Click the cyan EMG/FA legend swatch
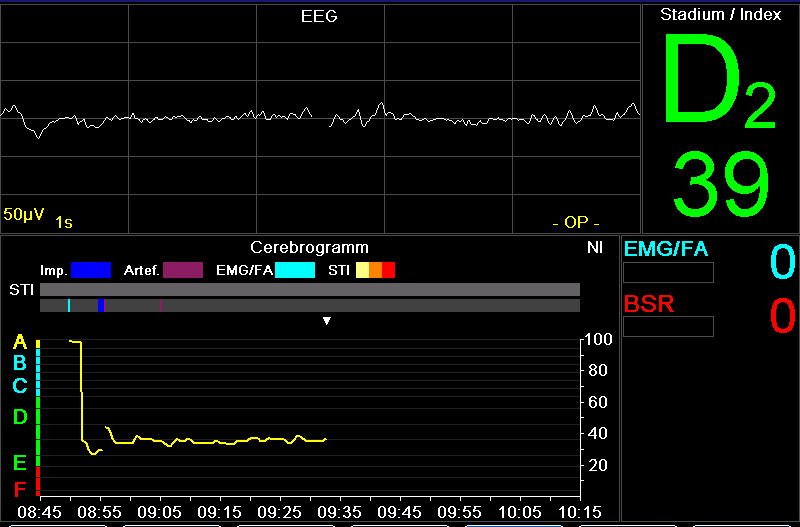The width and height of the screenshot is (800, 527). click(x=295, y=270)
